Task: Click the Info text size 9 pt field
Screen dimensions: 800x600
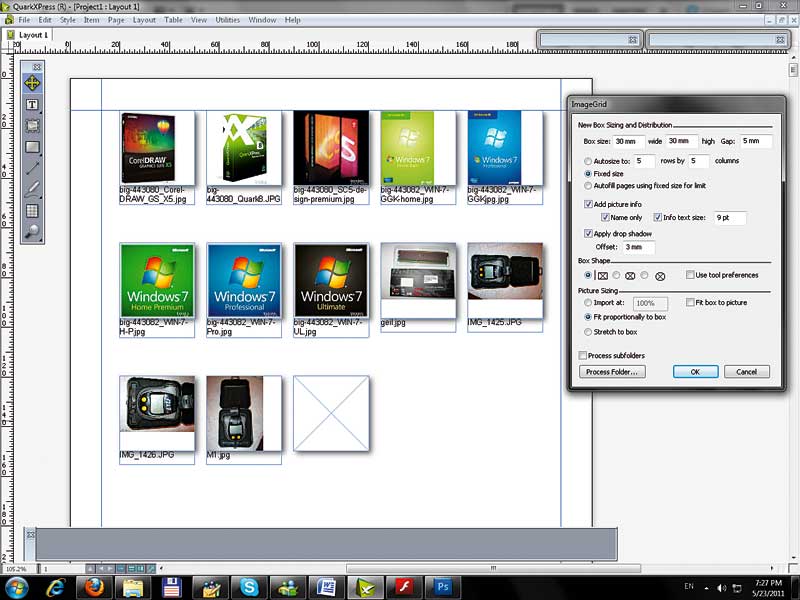Action: click(730, 218)
